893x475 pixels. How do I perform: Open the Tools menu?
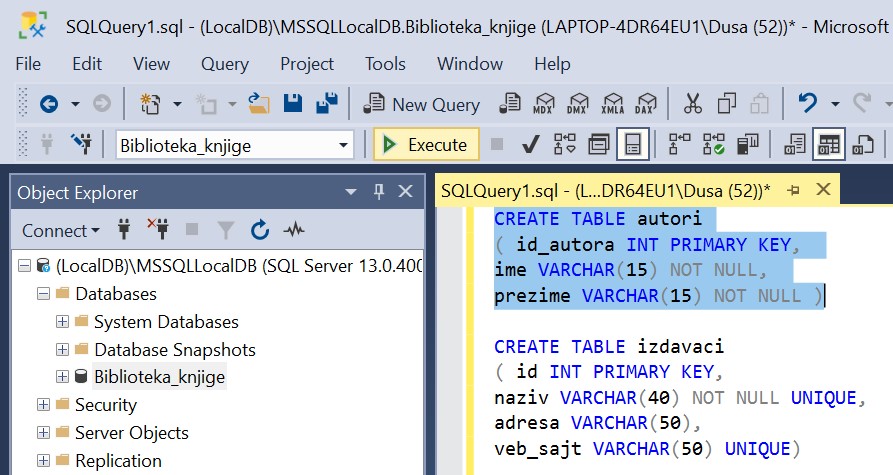pyautogui.click(x=385, y=64)
